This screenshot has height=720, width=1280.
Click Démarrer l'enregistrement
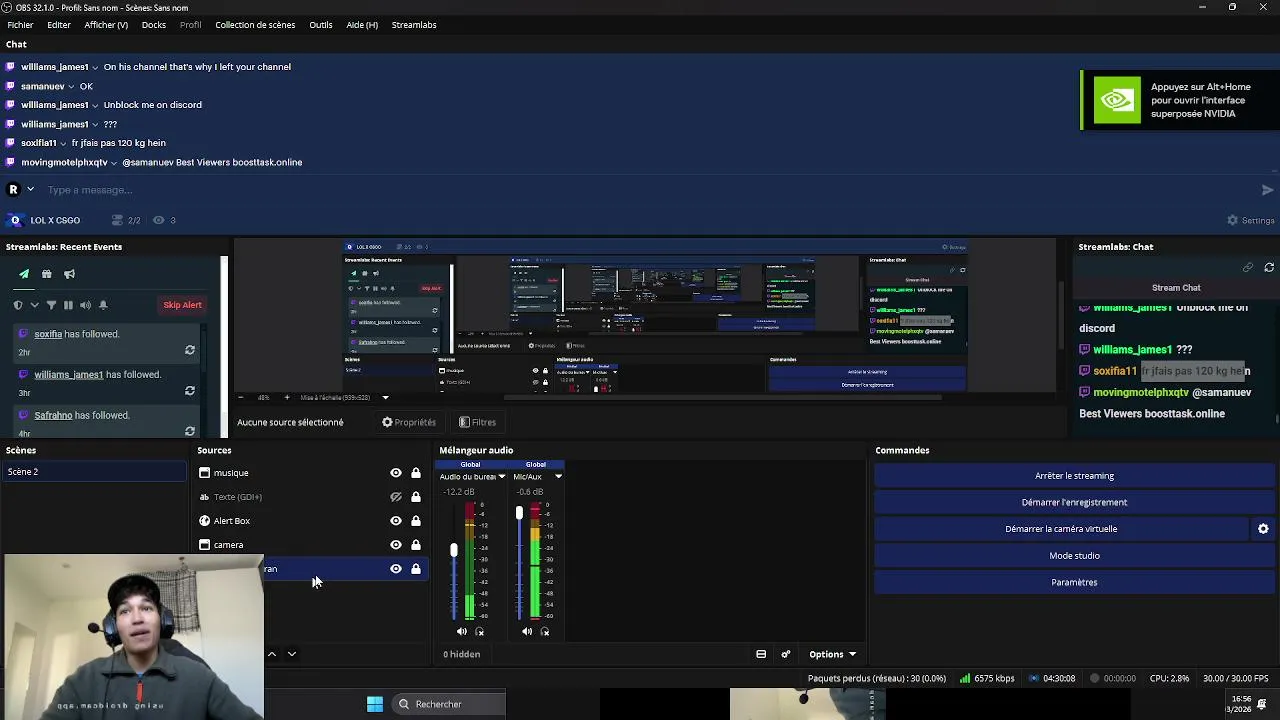pyautogui.click(x=1075, y=502)
